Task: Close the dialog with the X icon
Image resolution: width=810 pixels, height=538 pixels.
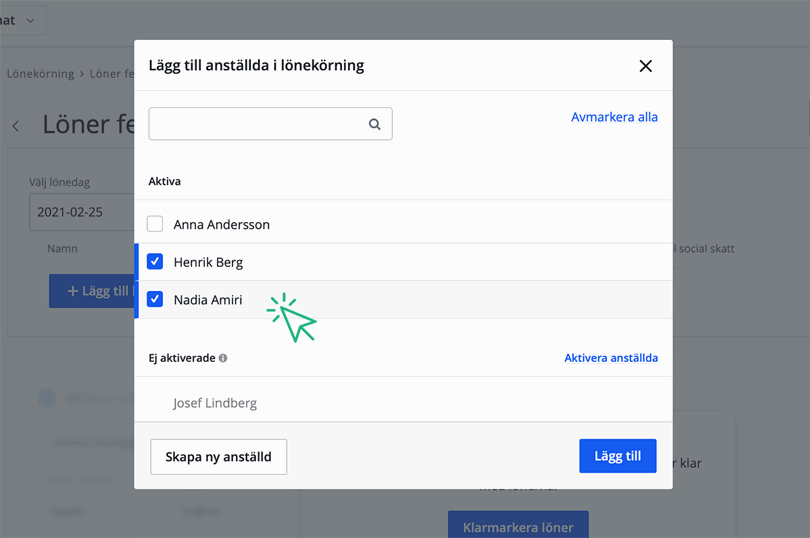Action: click(645, 66)
